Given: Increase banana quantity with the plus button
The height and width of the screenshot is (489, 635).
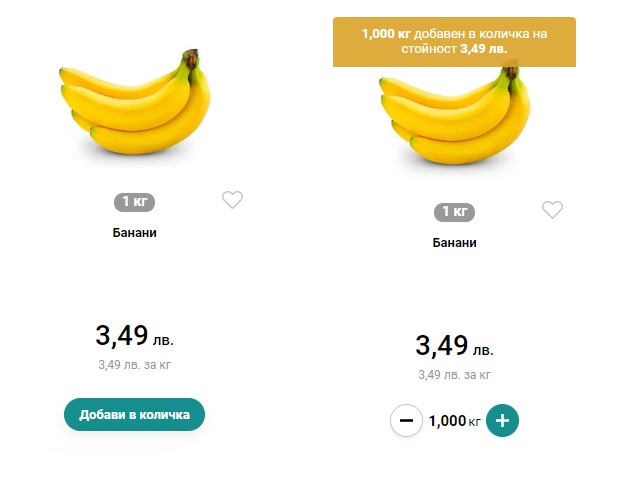Looking at the screenshot, I should pos(502,421).
